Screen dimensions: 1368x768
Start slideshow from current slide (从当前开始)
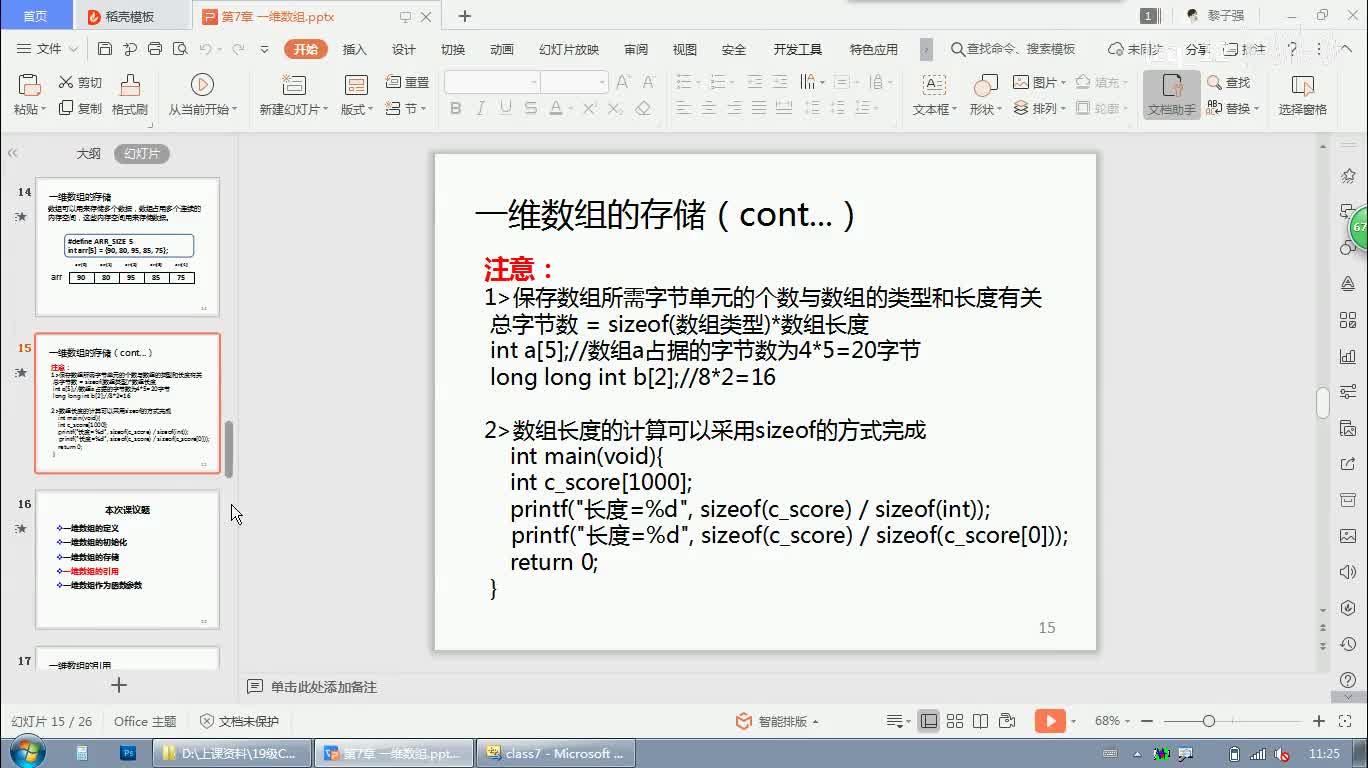click(x=202, y=86)
